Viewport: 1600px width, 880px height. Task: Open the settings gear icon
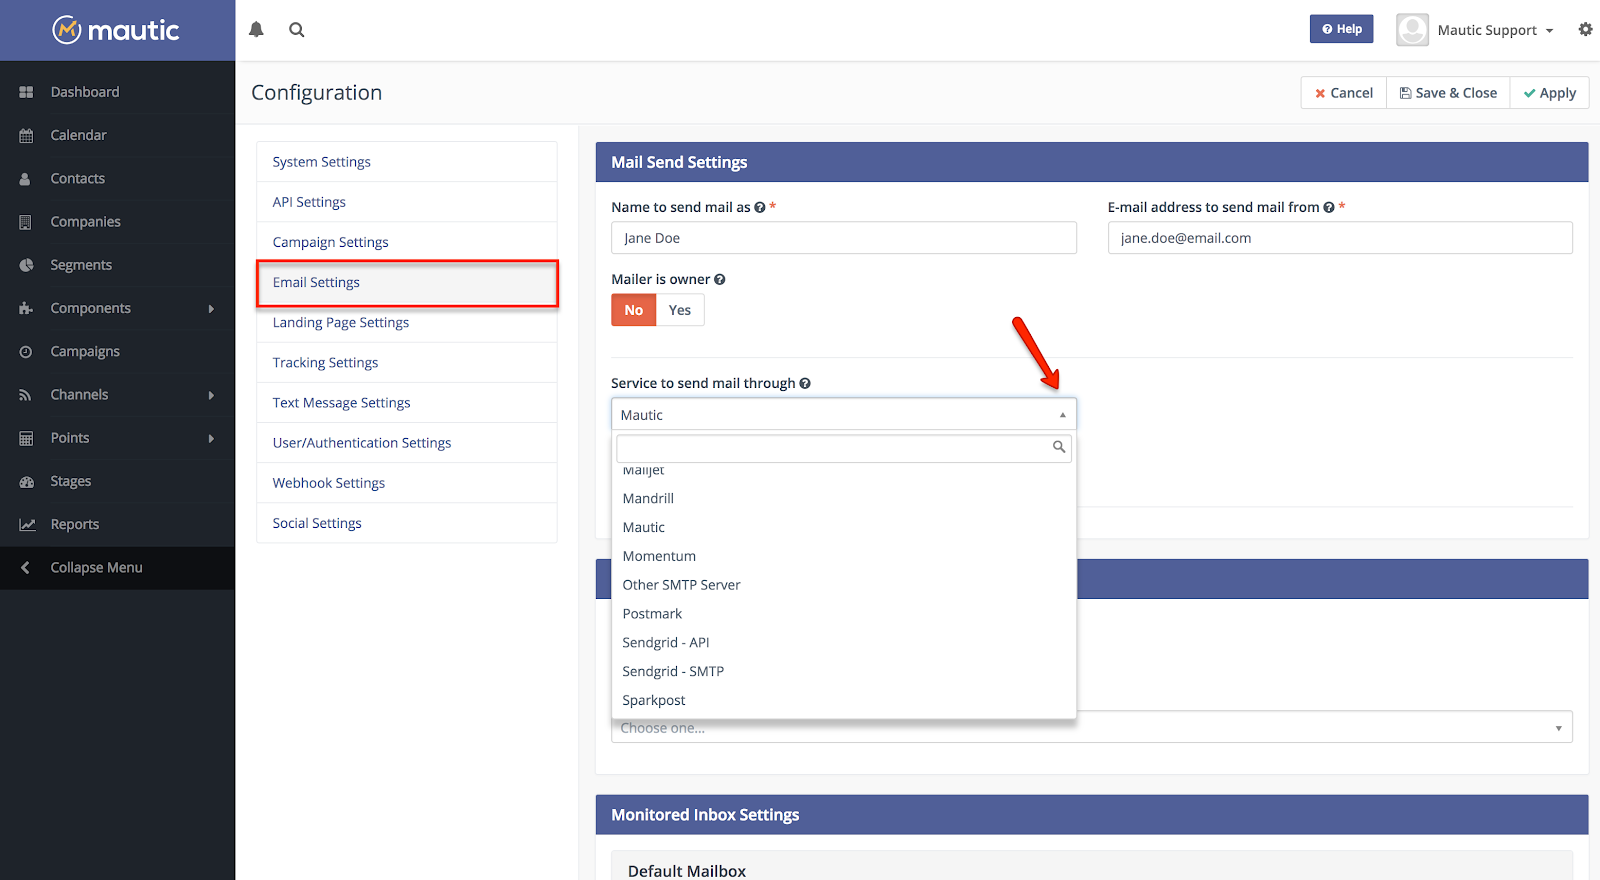click(1585, 30)
